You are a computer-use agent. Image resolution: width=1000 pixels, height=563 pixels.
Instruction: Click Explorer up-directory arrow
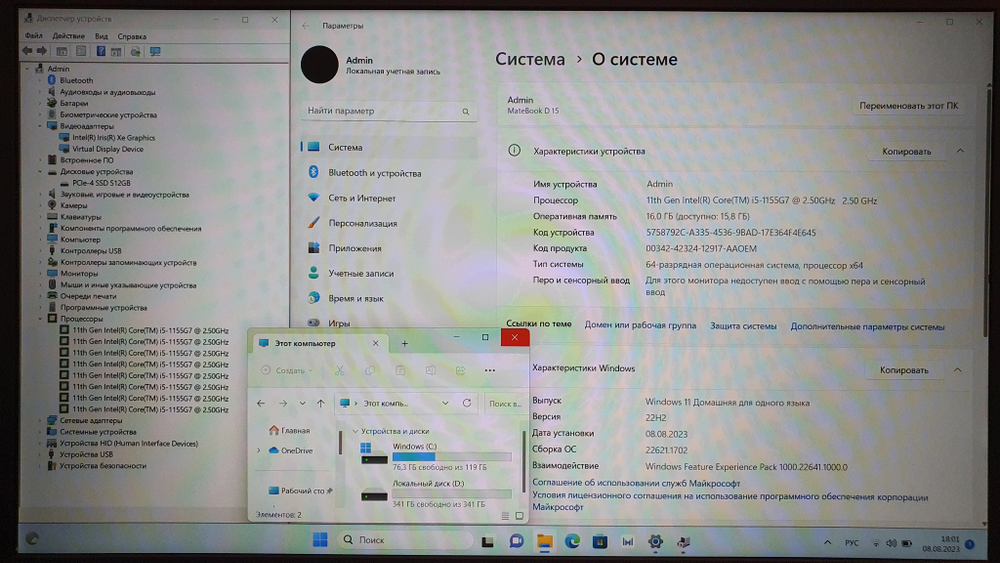321,403
